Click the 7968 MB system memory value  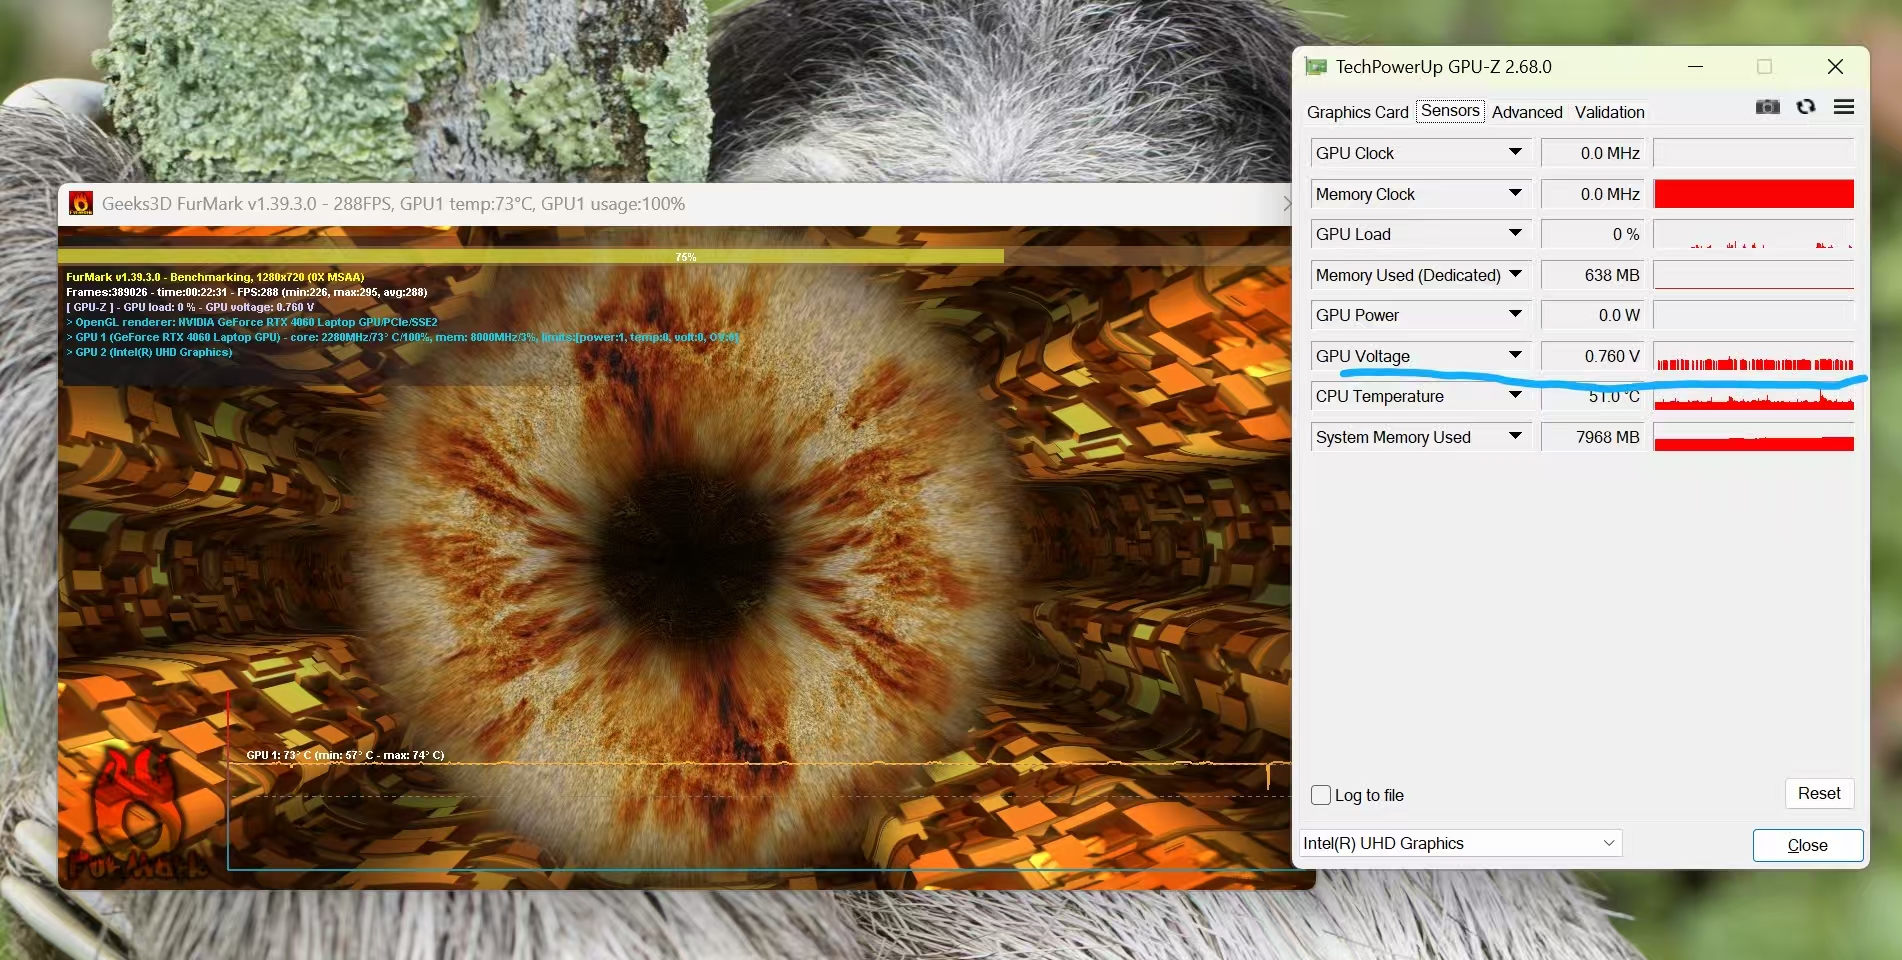click(x=1593, y=437)
